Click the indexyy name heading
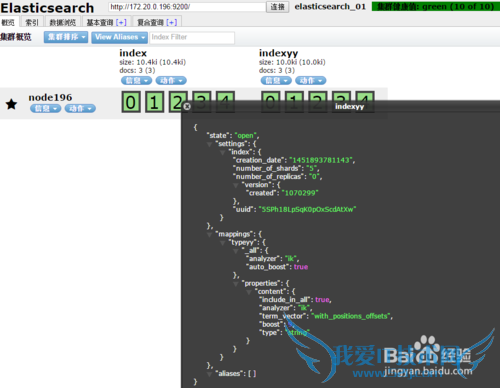Image resolution: width=500 pixels, height=388 pixels. (x=279, y=53)
